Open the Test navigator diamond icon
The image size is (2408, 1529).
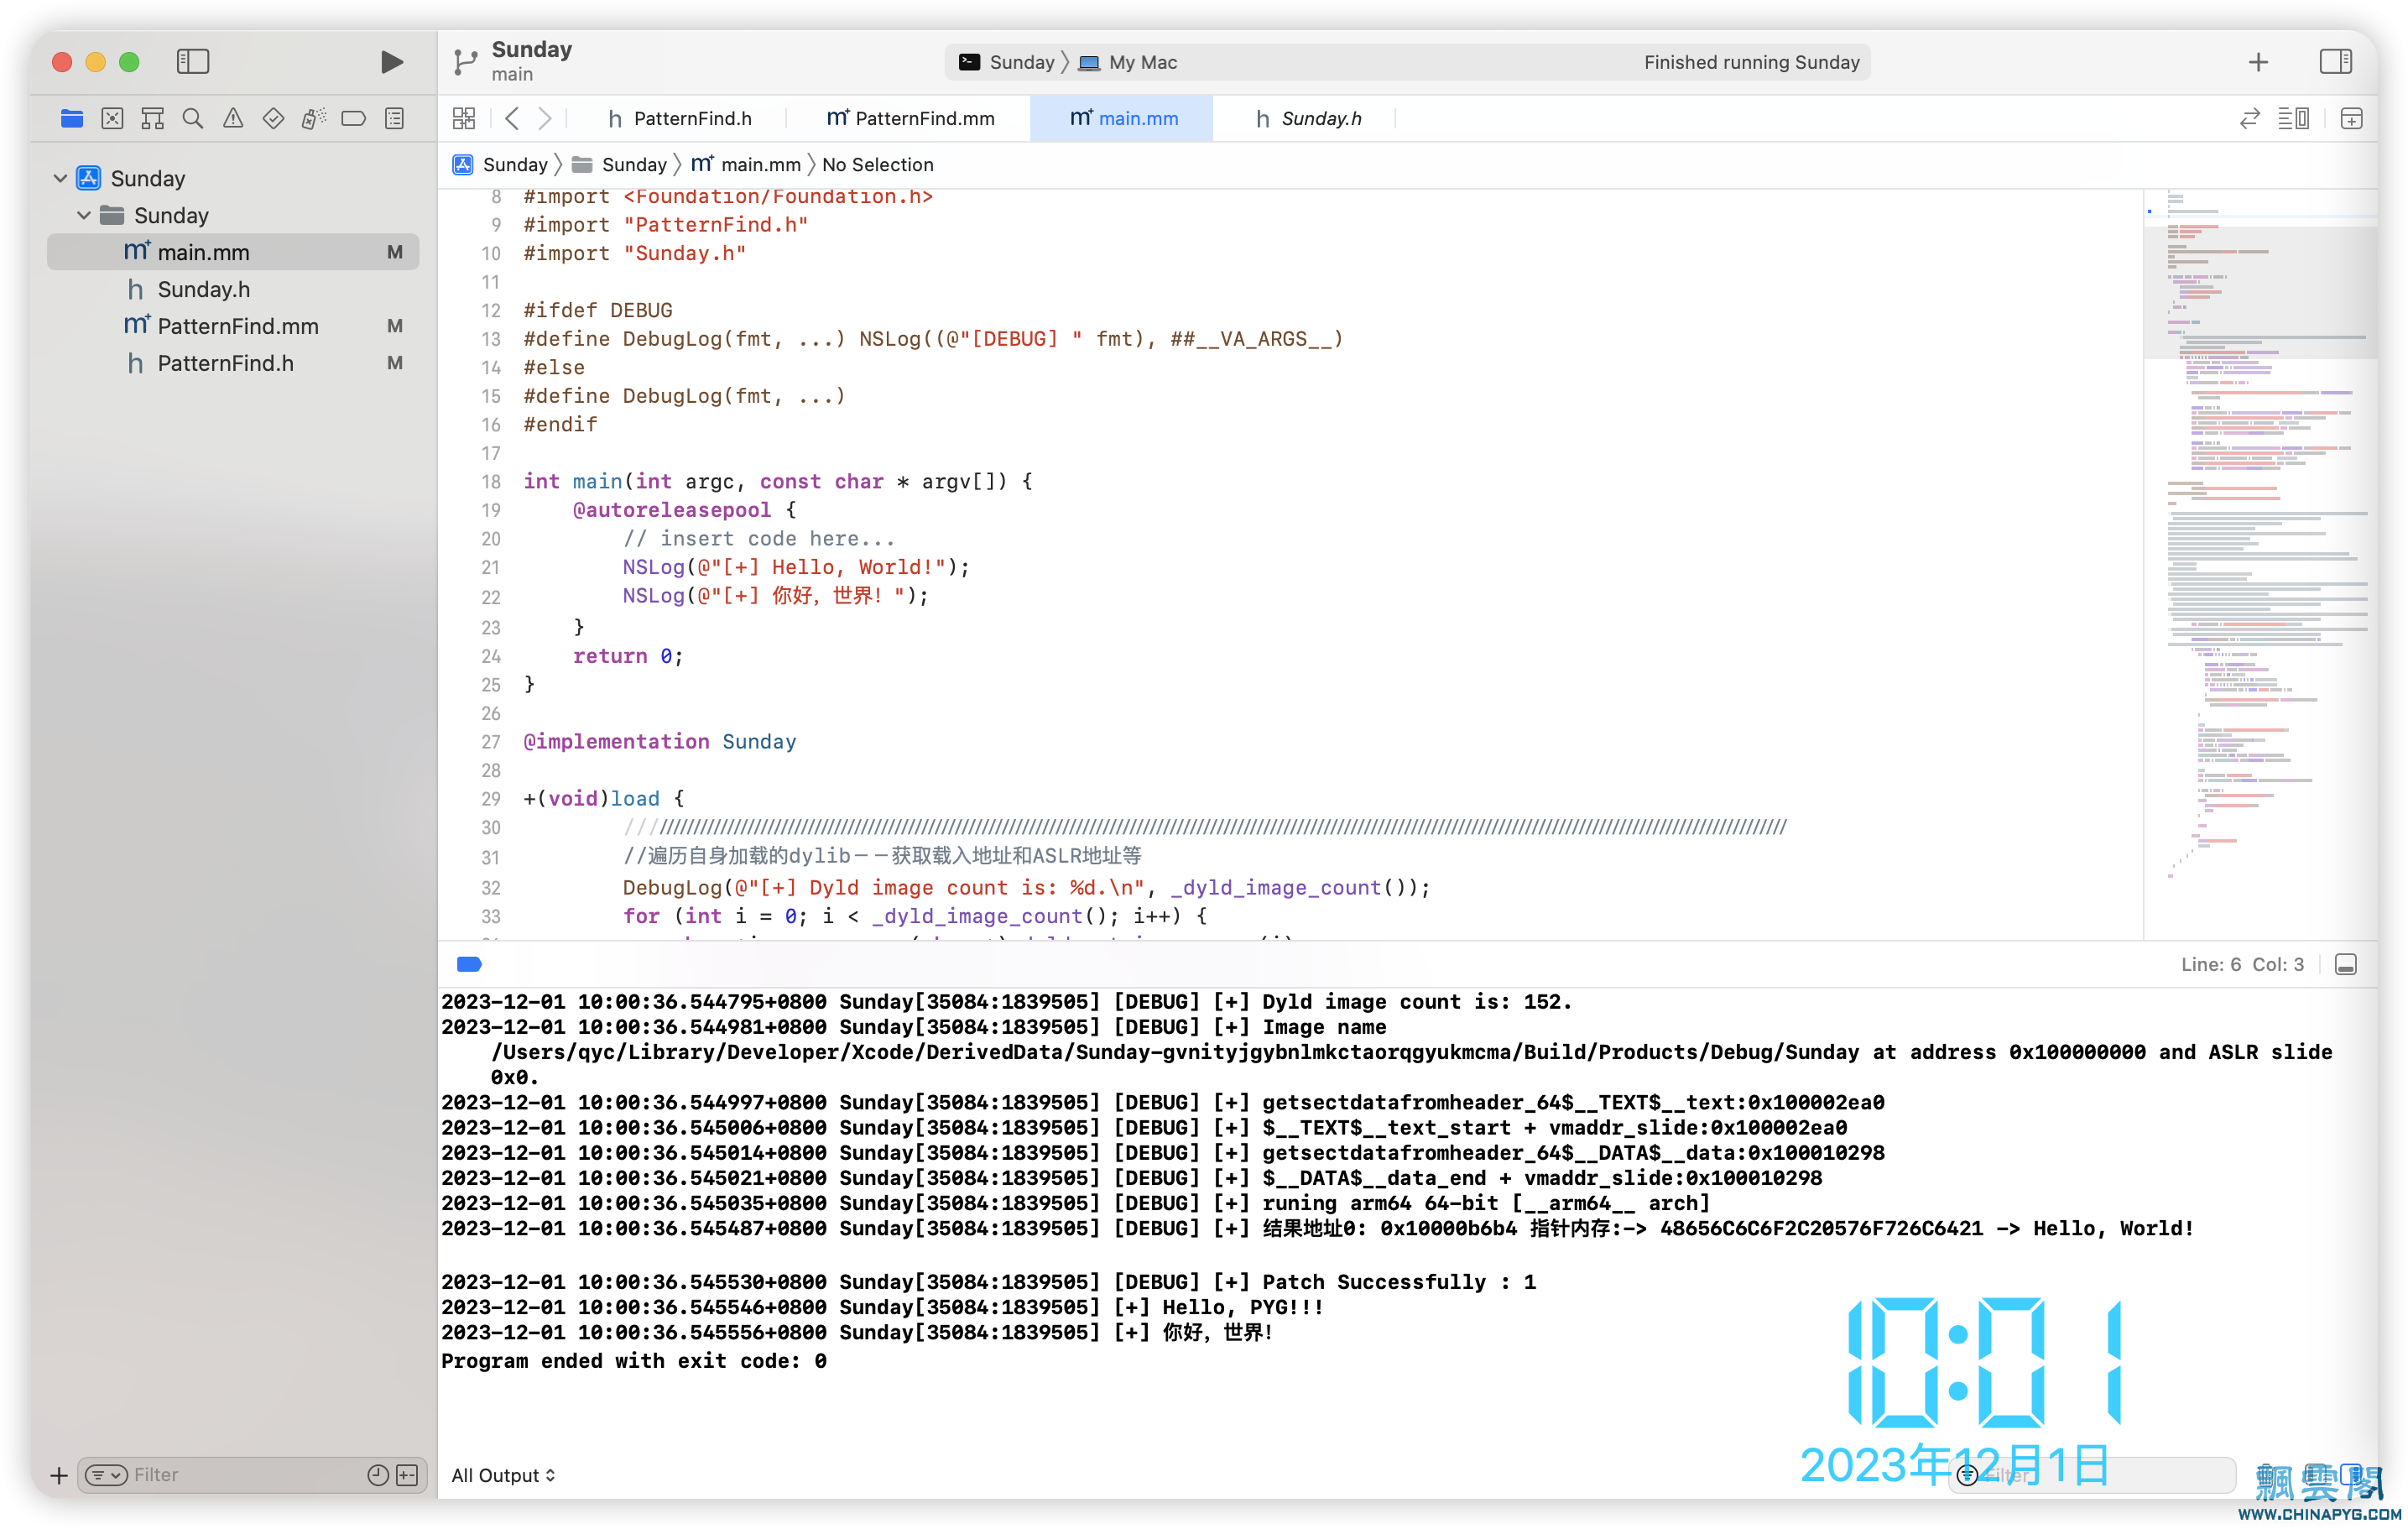[x=273, y=118]
